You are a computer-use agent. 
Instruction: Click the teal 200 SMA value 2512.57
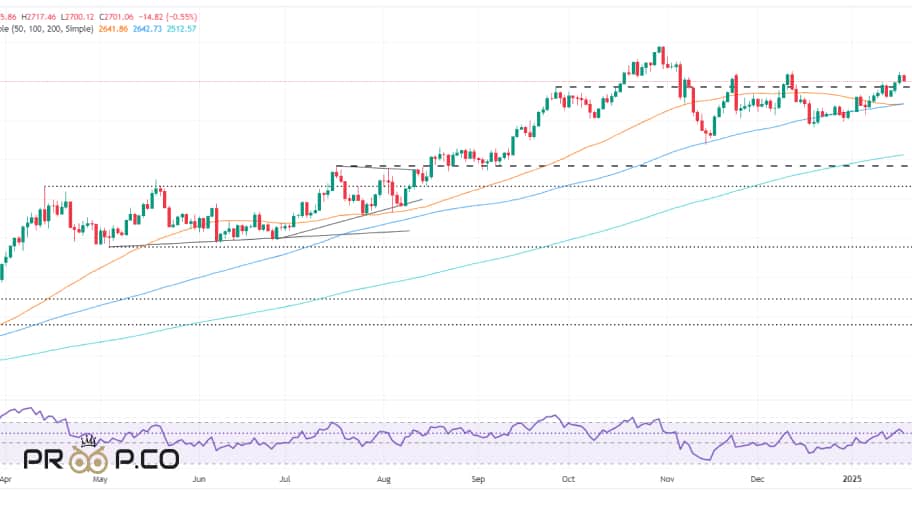[x=181, y=28]
